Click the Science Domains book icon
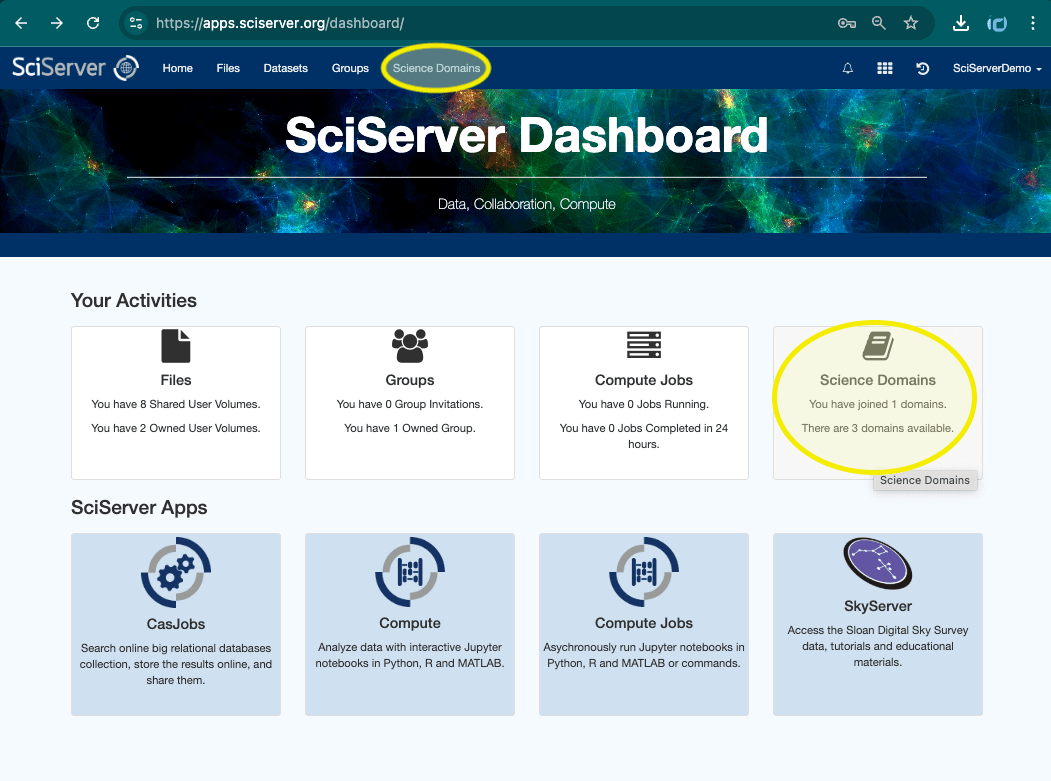 (x=877, y=346)
